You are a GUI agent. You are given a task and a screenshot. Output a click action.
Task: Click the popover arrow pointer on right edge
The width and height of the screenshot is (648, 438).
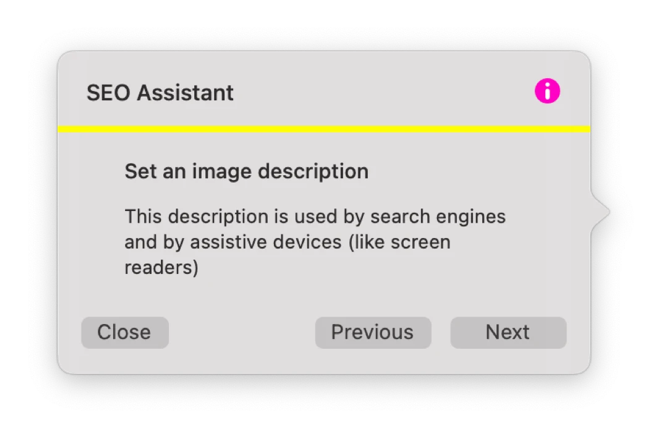click(600, 212)
